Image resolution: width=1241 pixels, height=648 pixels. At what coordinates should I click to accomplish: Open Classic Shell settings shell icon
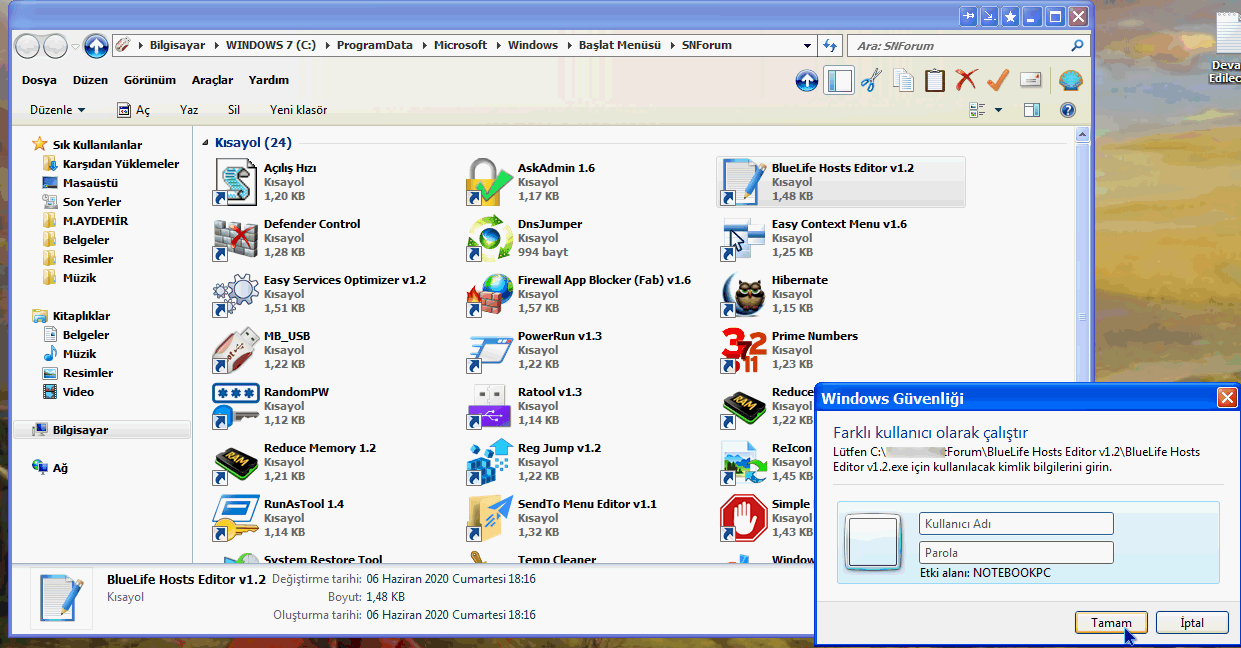[1070, 81]
